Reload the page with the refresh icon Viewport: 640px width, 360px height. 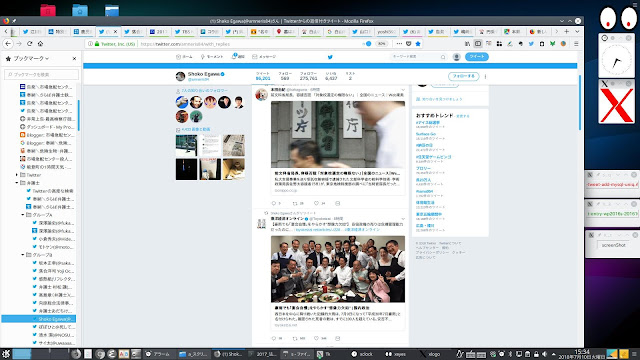tap(29, 44)
